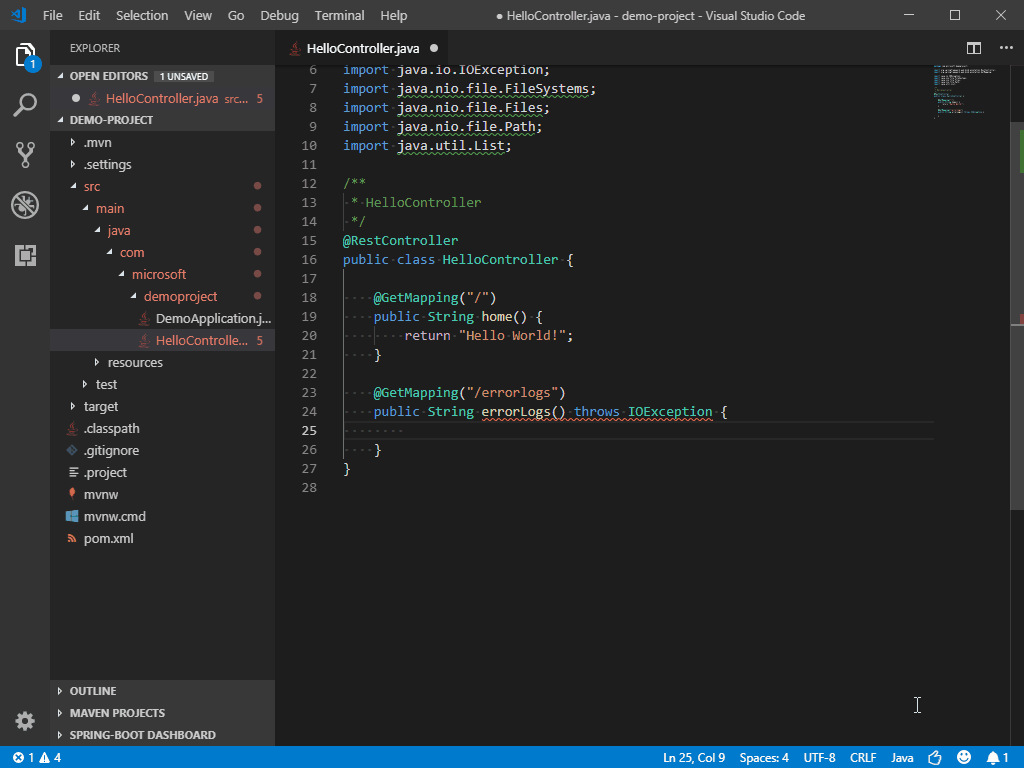Open the Source Control view
The height and width of the screenshot is (768, 1024).
[x=24, y=155]
